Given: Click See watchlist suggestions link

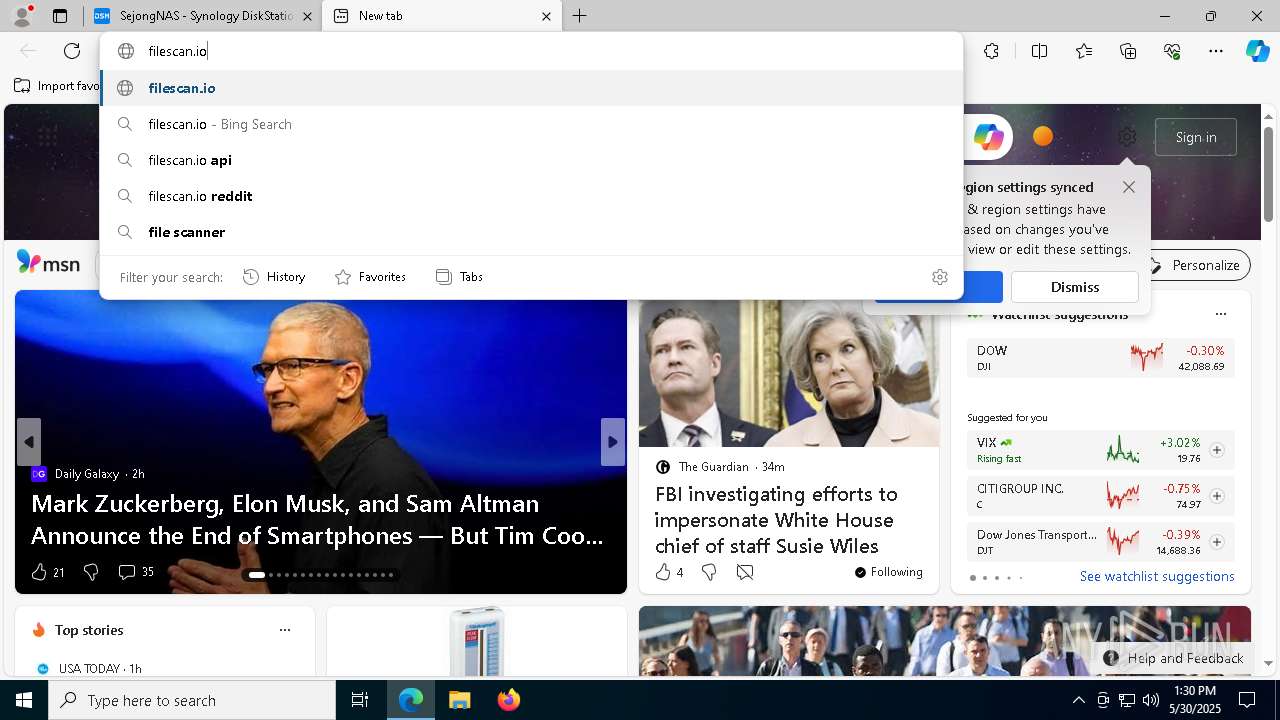Looking at the screenshot, I should pos(1157,577).
